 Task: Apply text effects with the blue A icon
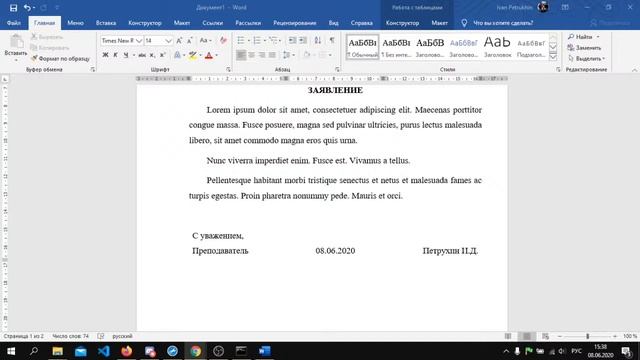[x=177, y=55]
